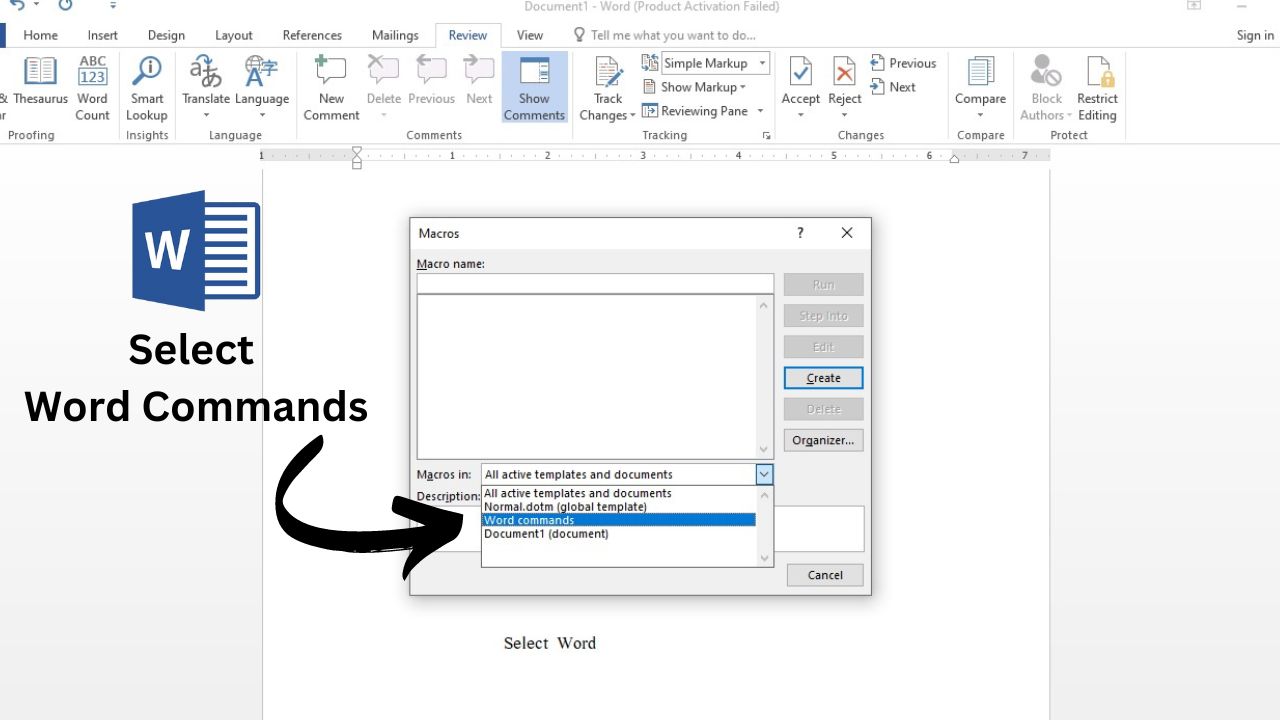The image size is (1280, 720).
Task: Open Restrict Editing pane
Action: point(1097,88)
